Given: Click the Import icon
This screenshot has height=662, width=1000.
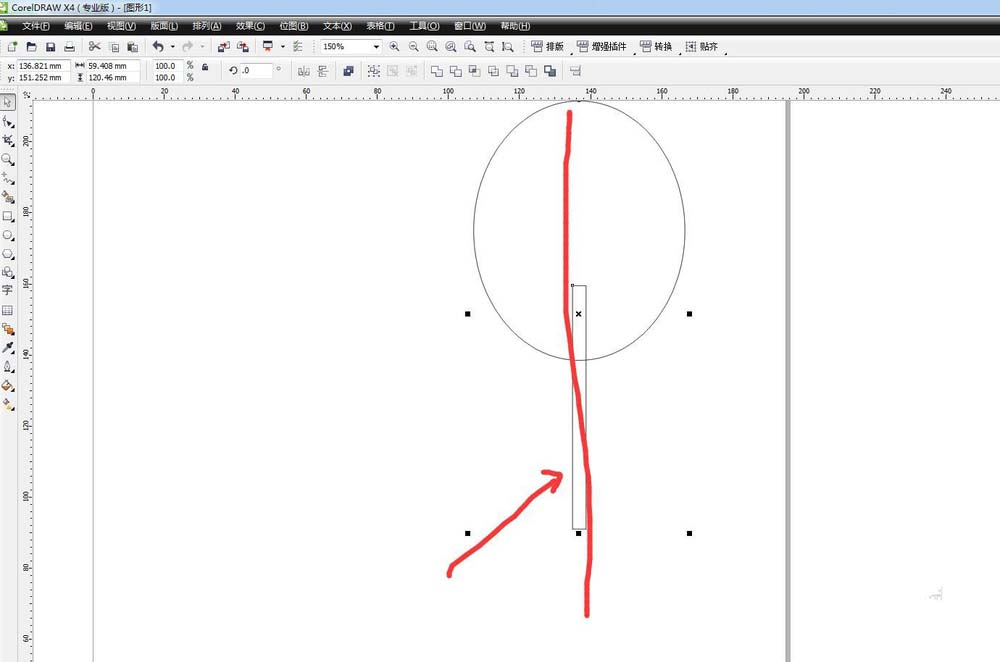Looking at the screenshot, I should [224, 47].
